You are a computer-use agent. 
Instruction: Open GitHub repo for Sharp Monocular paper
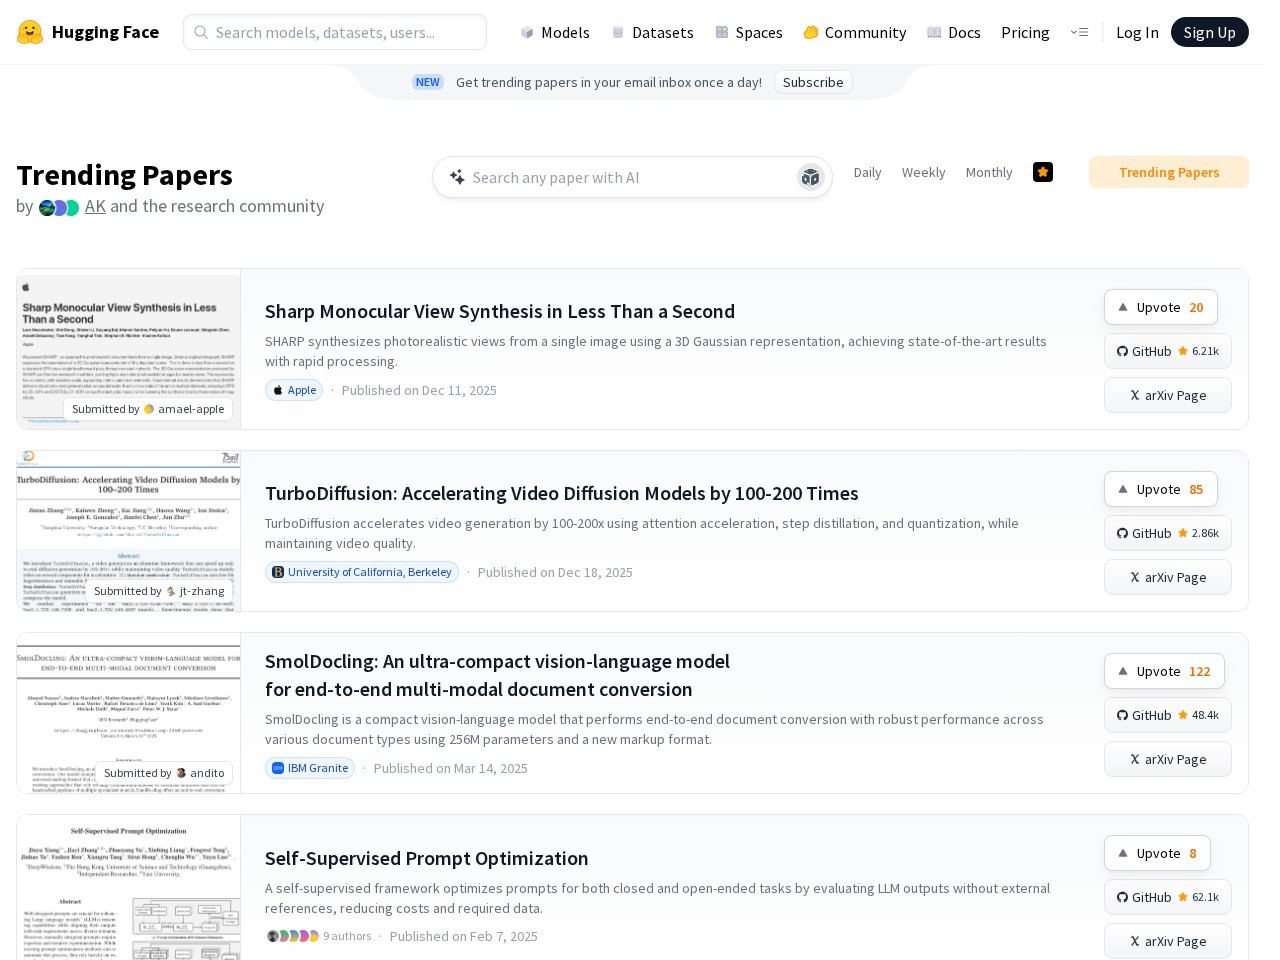click(x=1167, y=352)
